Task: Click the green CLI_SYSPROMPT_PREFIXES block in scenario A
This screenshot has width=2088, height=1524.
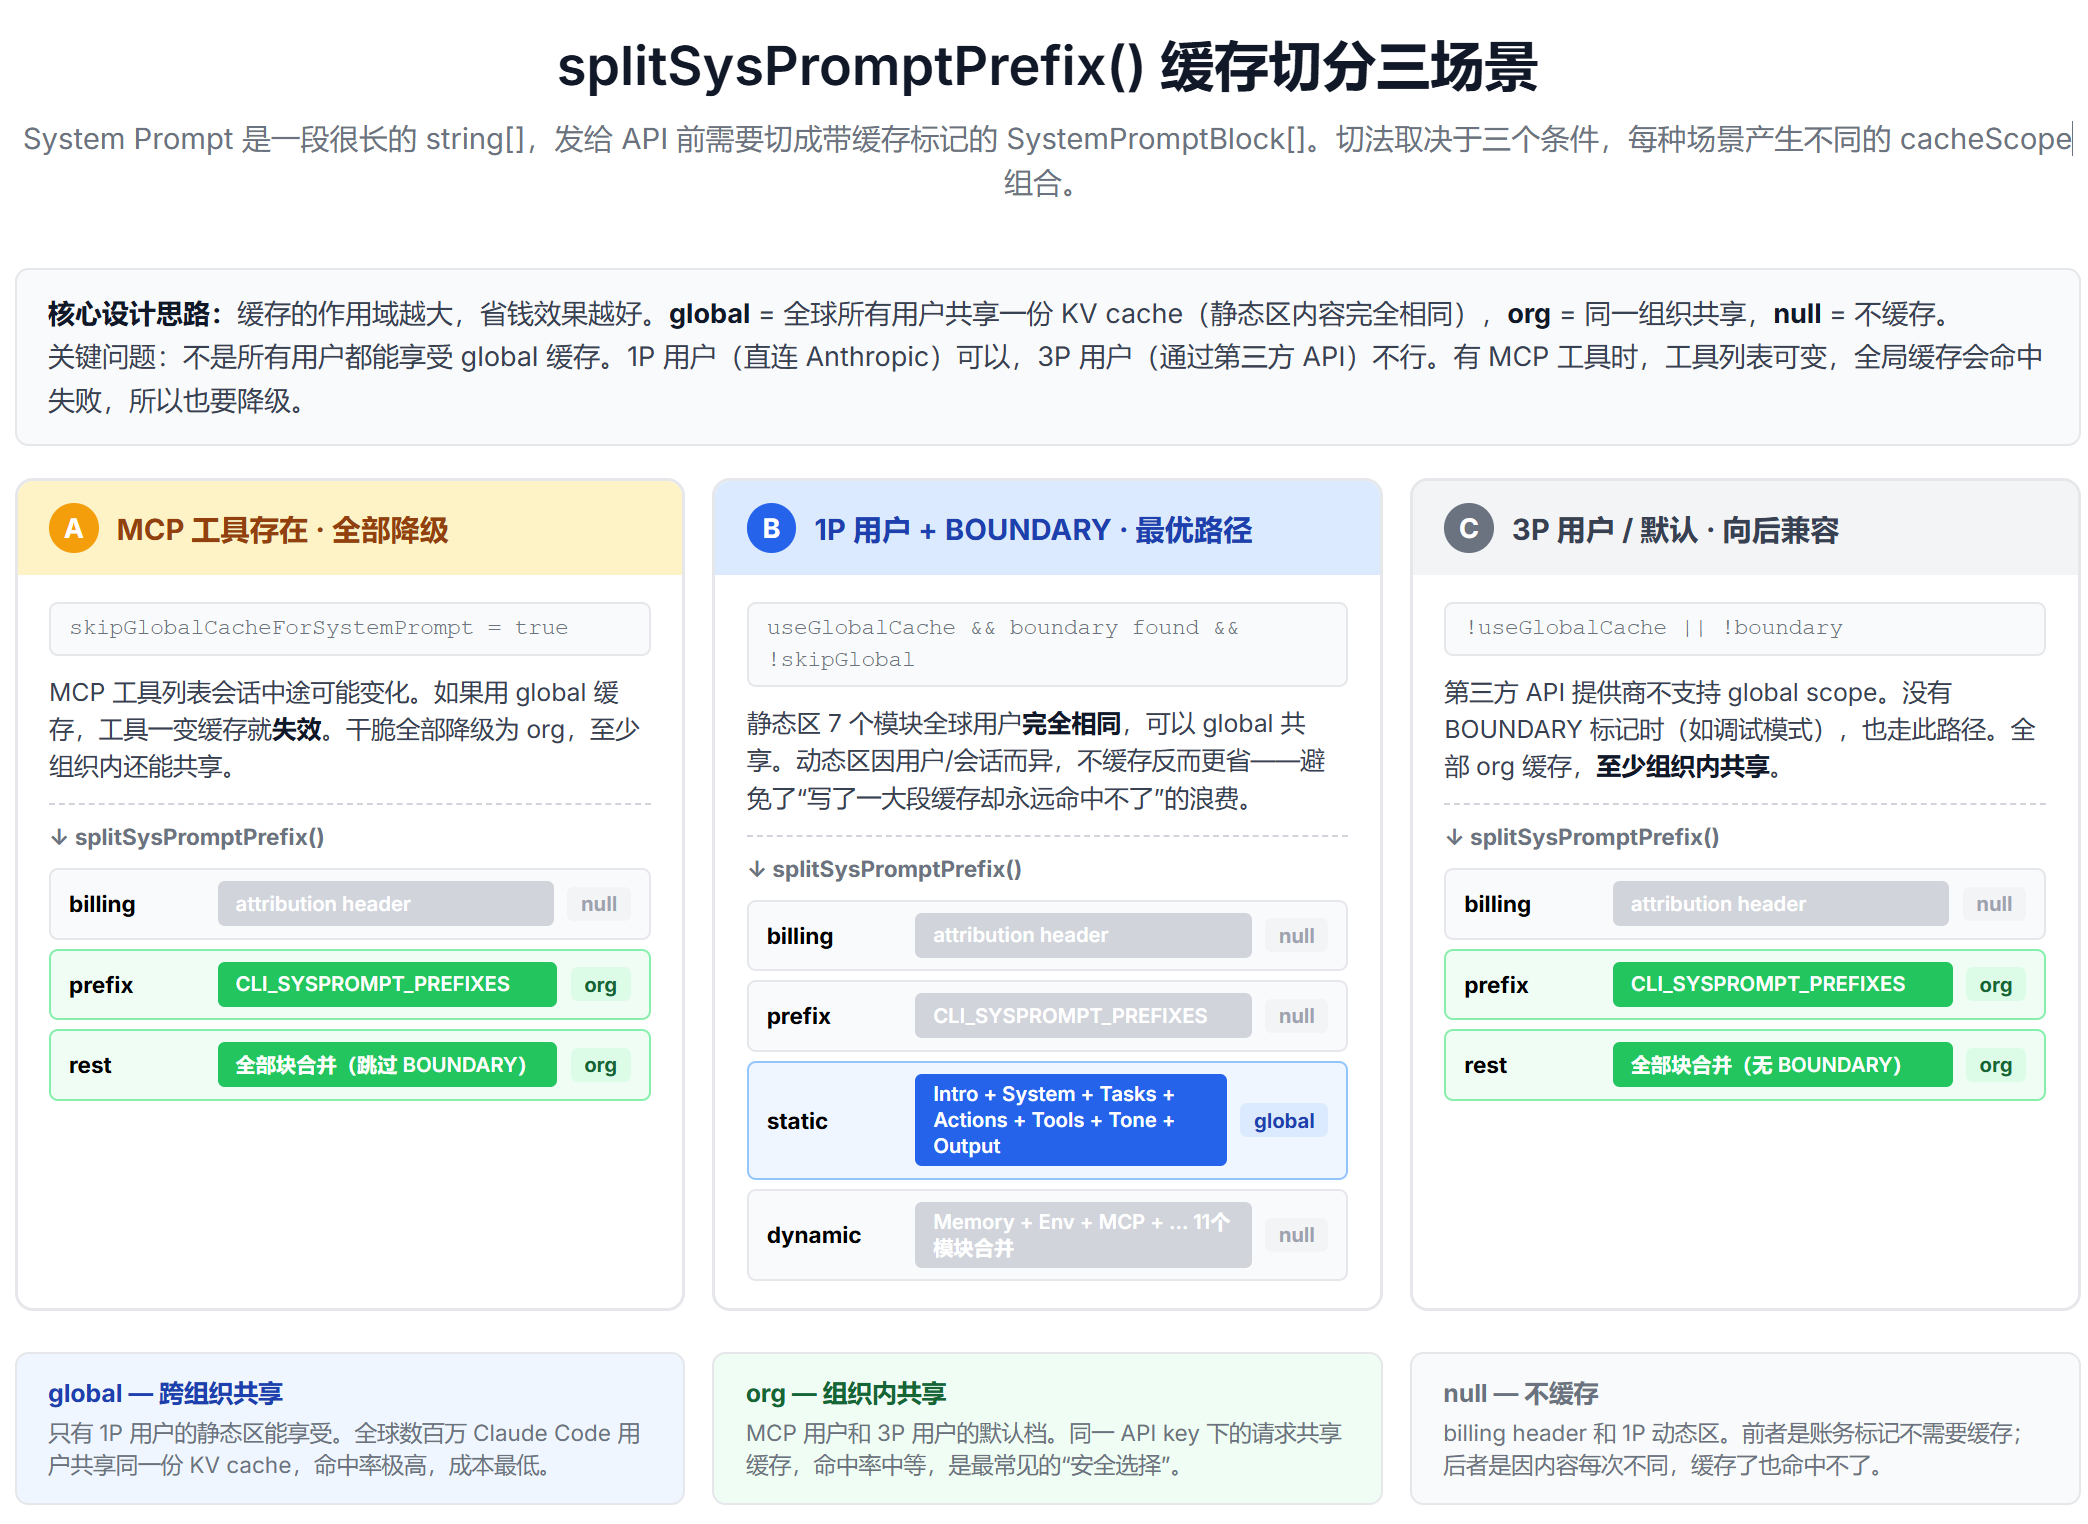Action: 387,984
